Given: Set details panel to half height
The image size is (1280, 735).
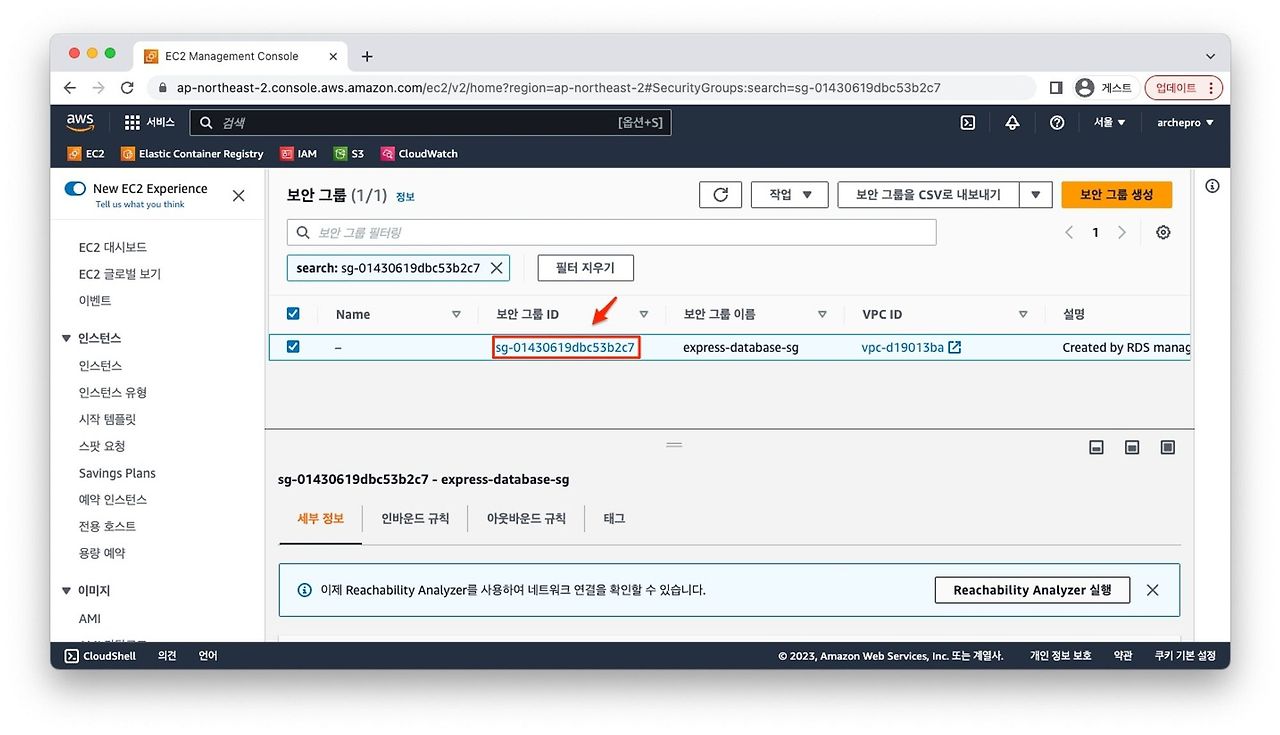Looking at the screenshot, I should (x=1132, y=447).
